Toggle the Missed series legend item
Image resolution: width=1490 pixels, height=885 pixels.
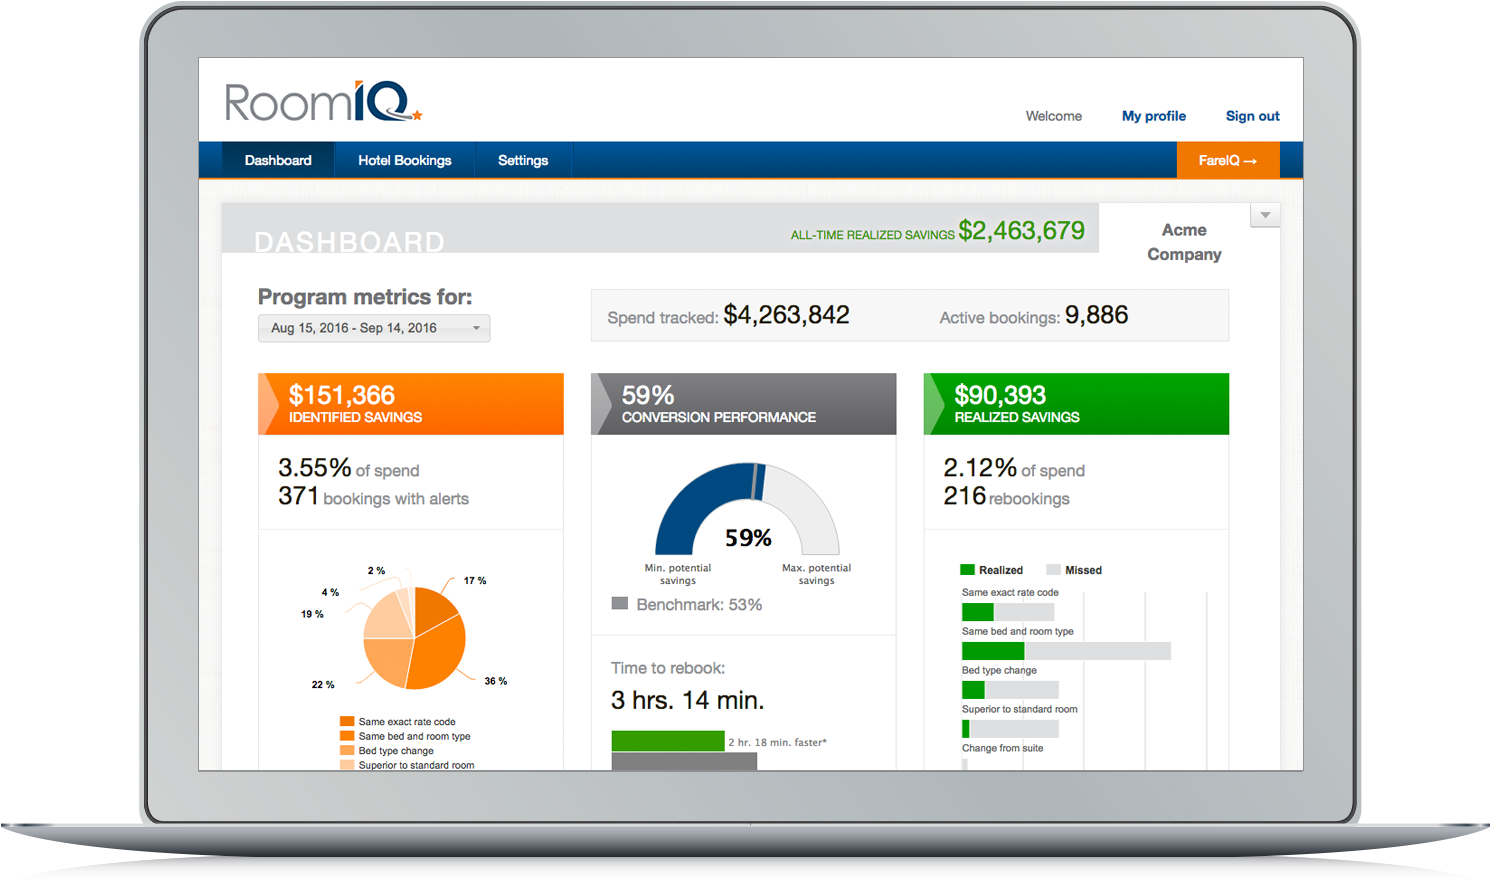click(x=1074, y=570)
